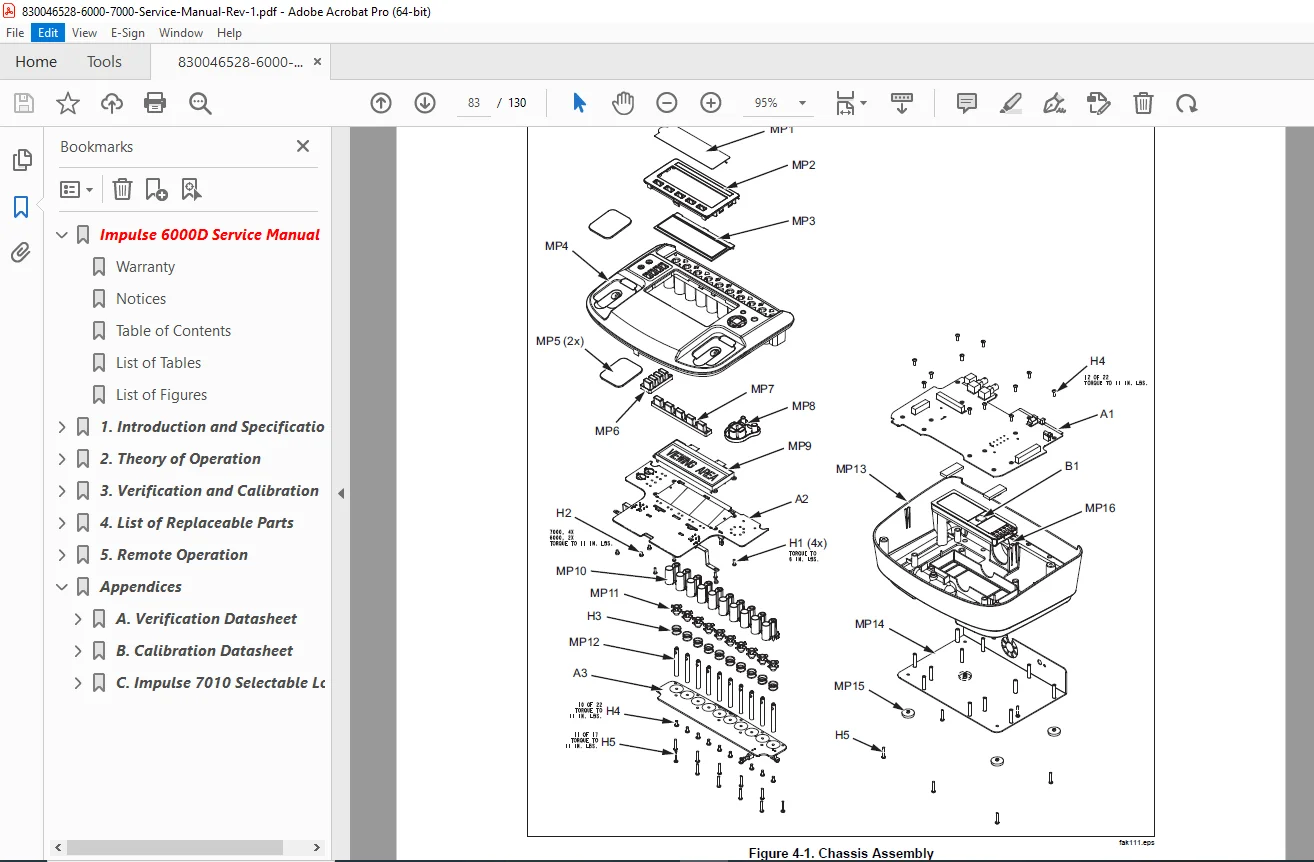Select the Impulse 6000D Service Manual bookmark
This screenshot has height=862, width=1314.
[210, 235]
